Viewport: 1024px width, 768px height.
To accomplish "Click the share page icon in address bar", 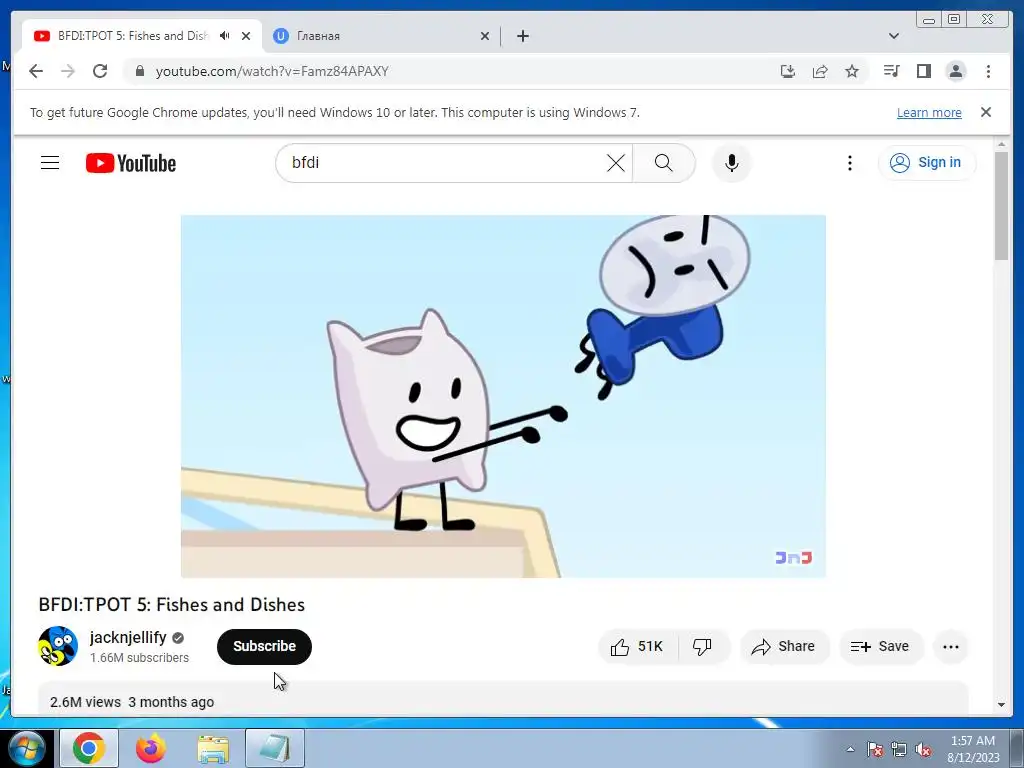I will [x=820, y=71].
